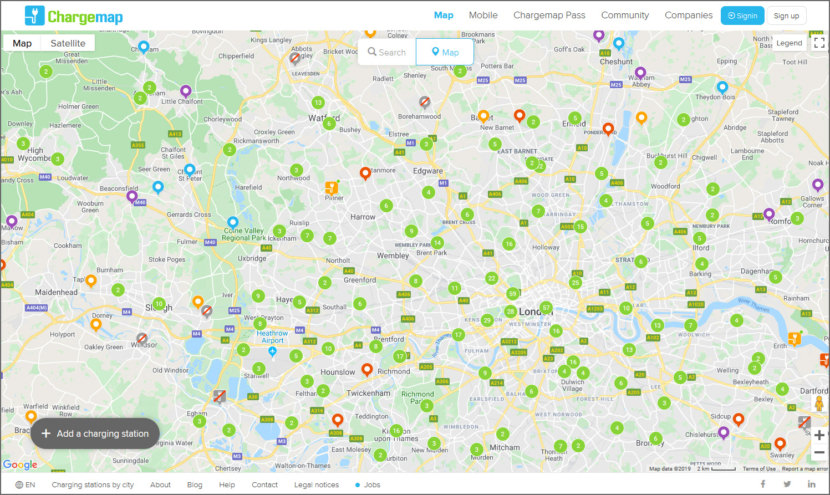Add a charging station
This screenshot has width=830, height=495.
pos(95,434)
